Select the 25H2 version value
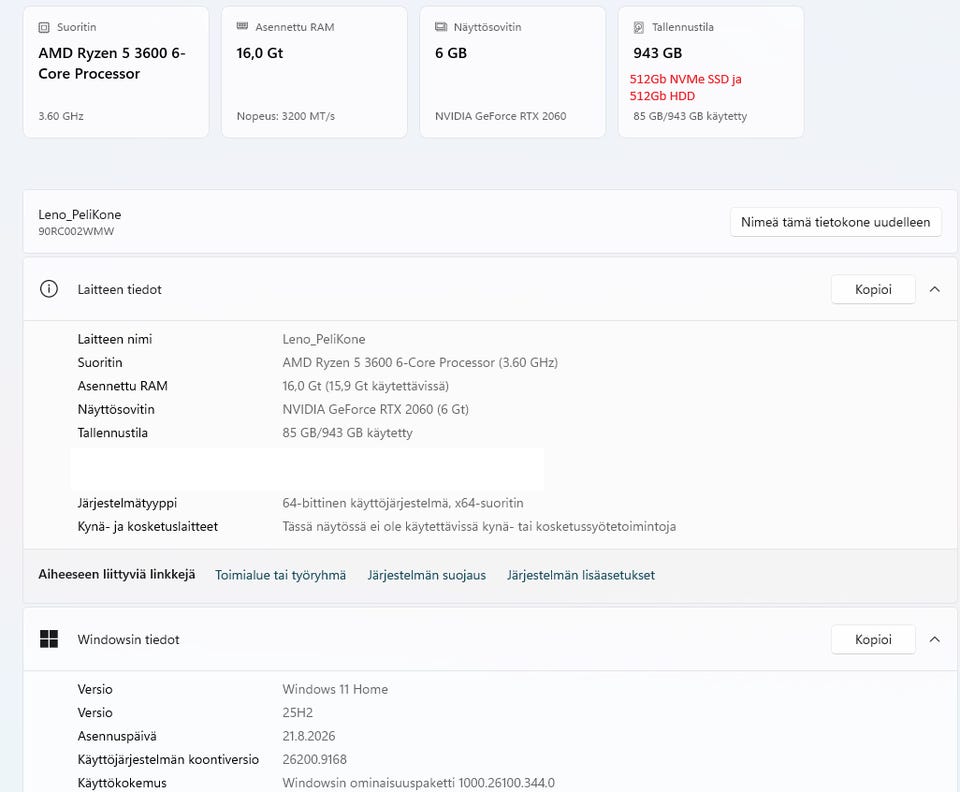The image size is (960, 792). pos(298,712)
